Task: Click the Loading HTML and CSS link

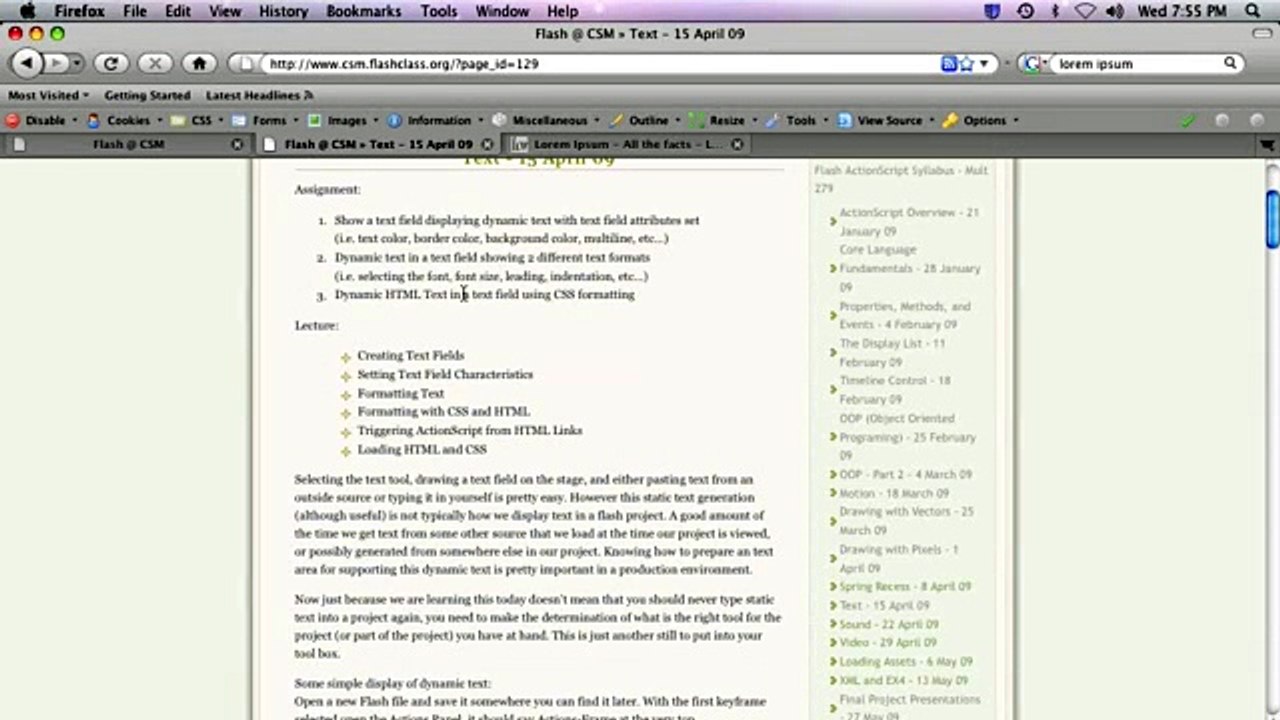Action: (422, 450)
